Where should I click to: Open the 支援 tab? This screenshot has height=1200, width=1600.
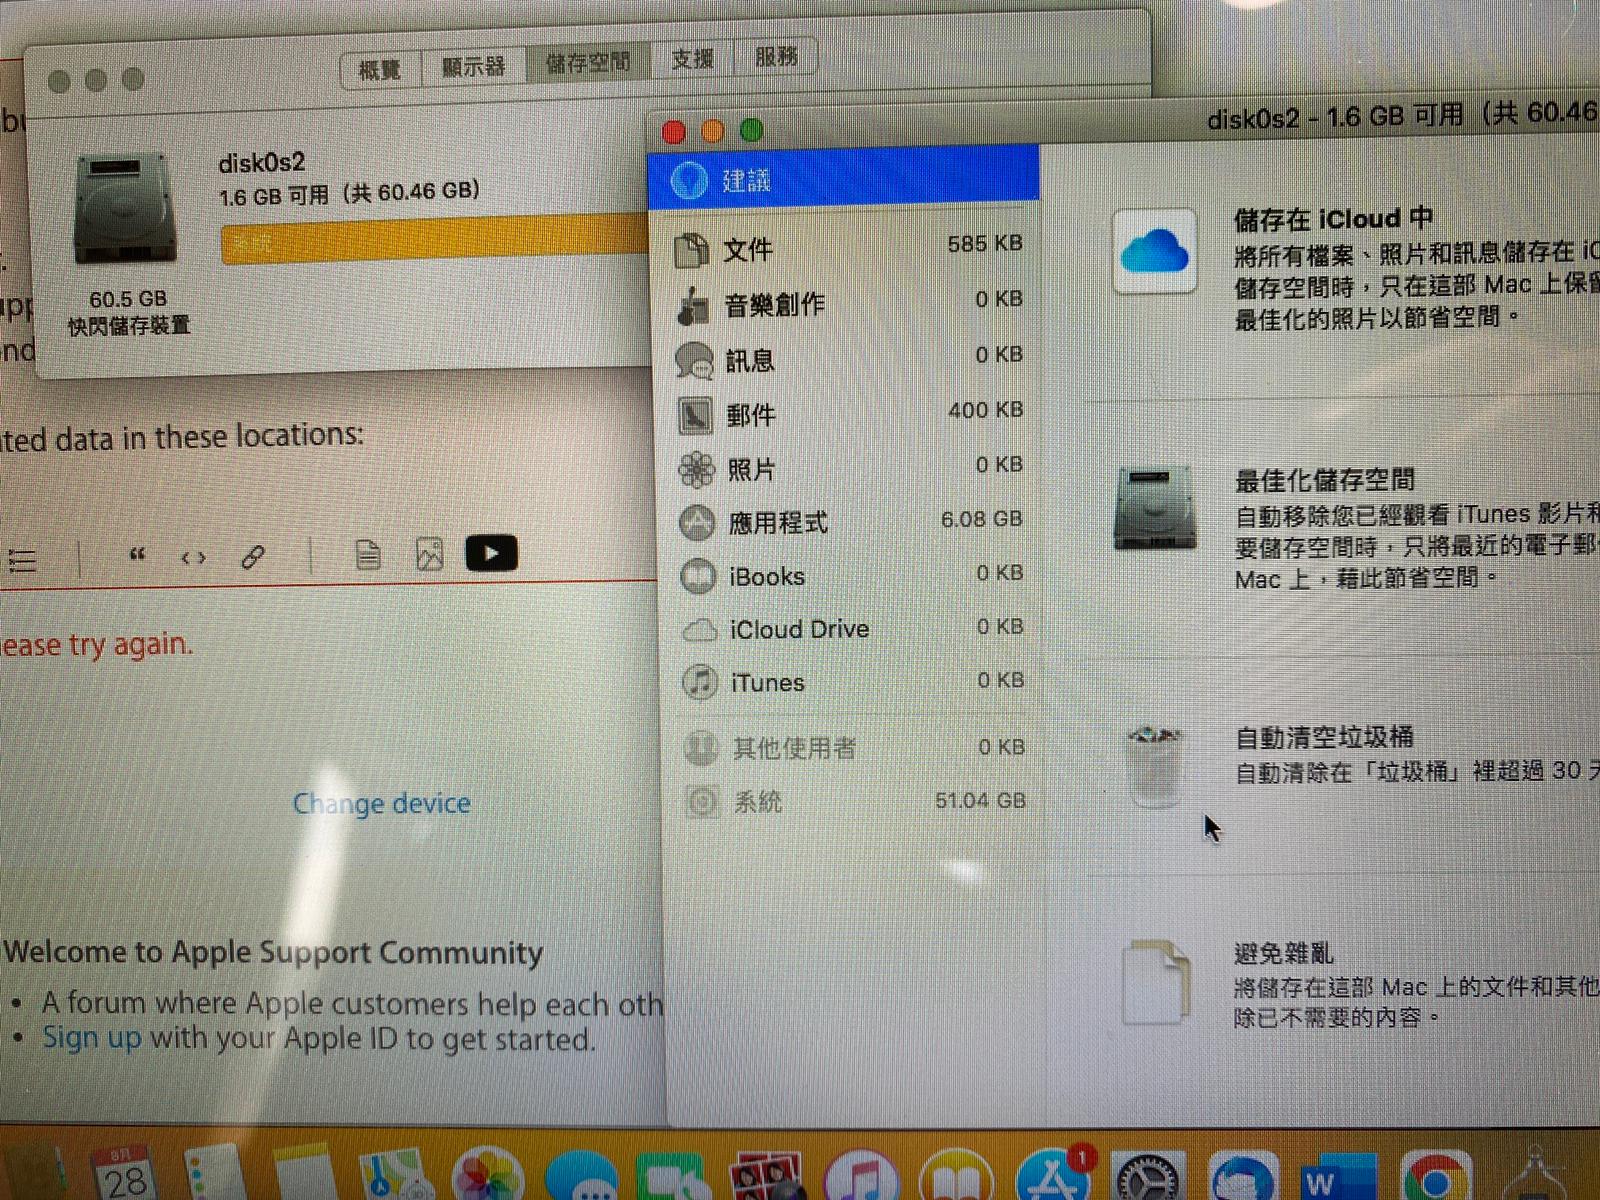(x=692, y=59)
